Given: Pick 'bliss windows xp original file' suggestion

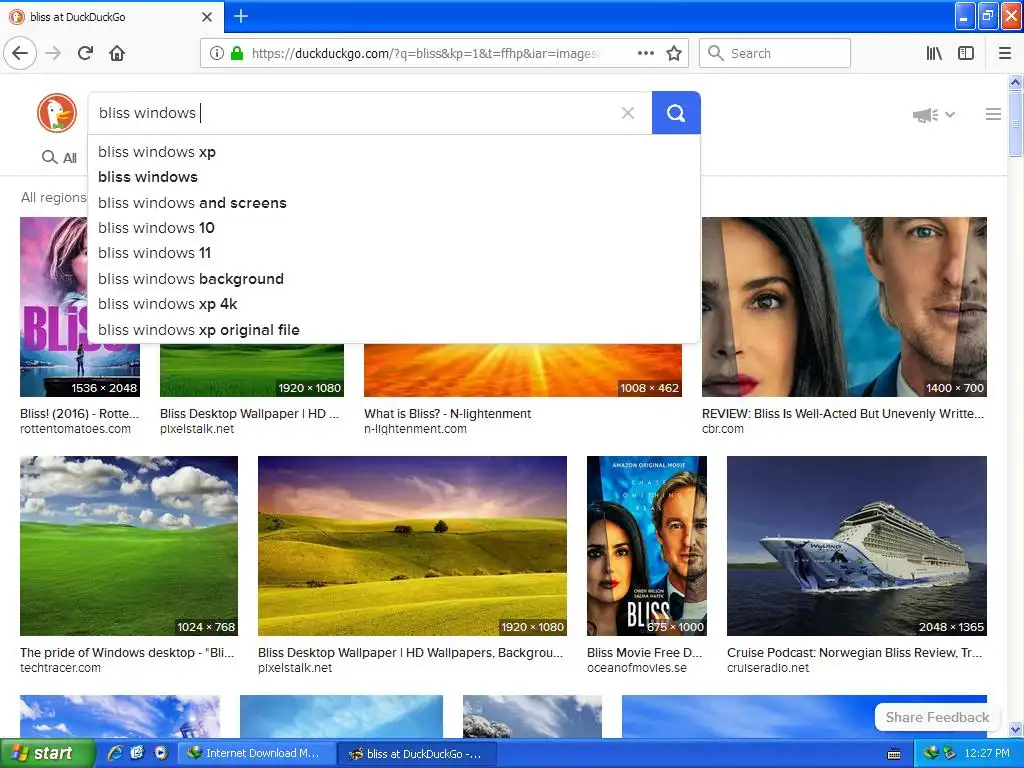Looking at the screenshot, I should (394, 330).
